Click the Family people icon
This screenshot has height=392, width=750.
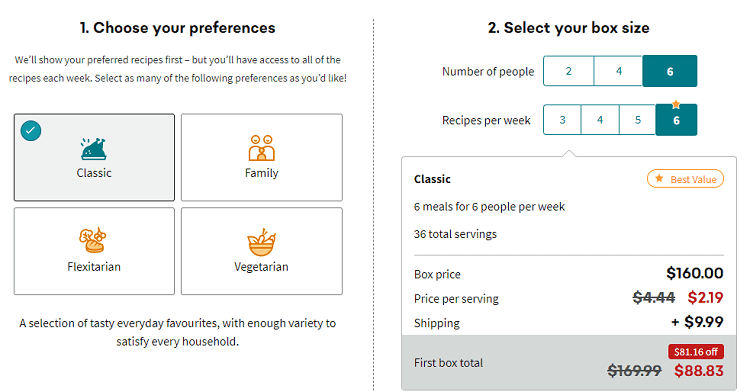[x=261, y=148]
